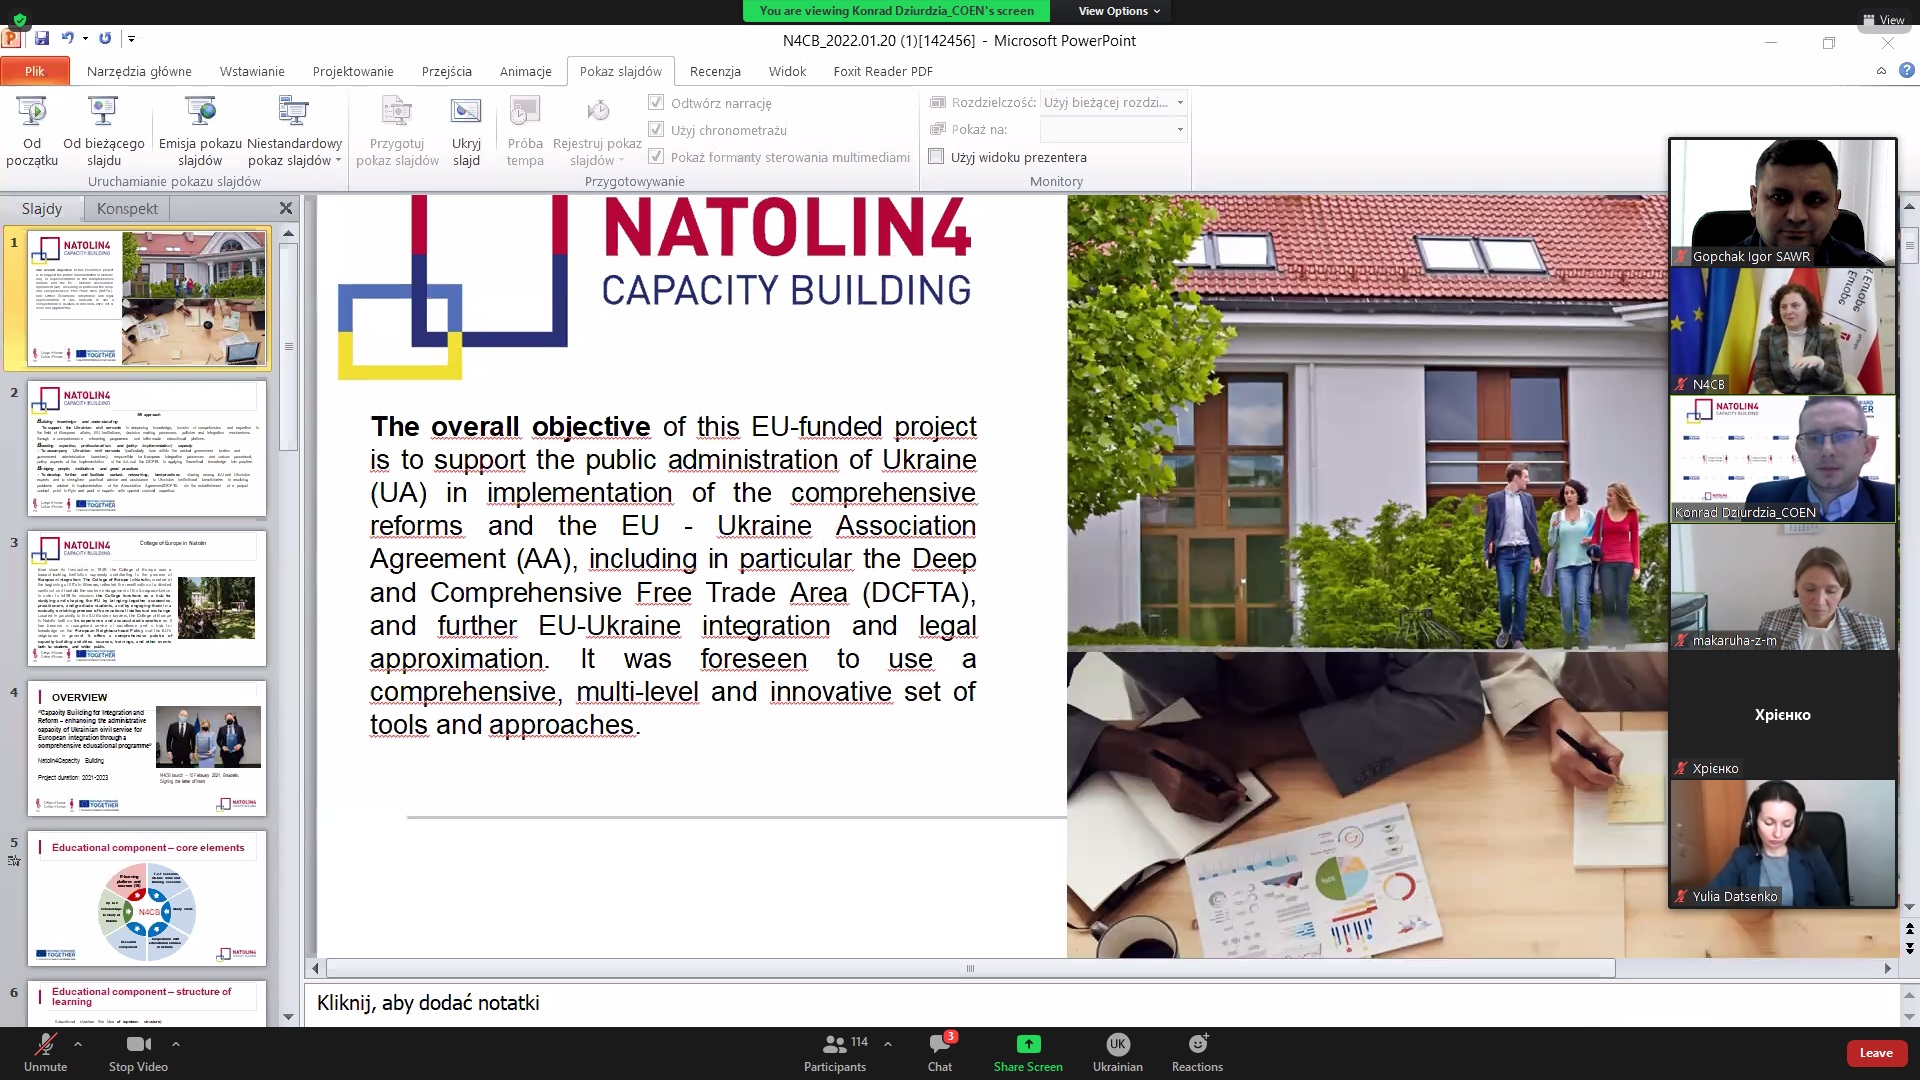Click green encryption shield icon
The width and height of the screenshot is (1920, 1080).
pos(19,19)
